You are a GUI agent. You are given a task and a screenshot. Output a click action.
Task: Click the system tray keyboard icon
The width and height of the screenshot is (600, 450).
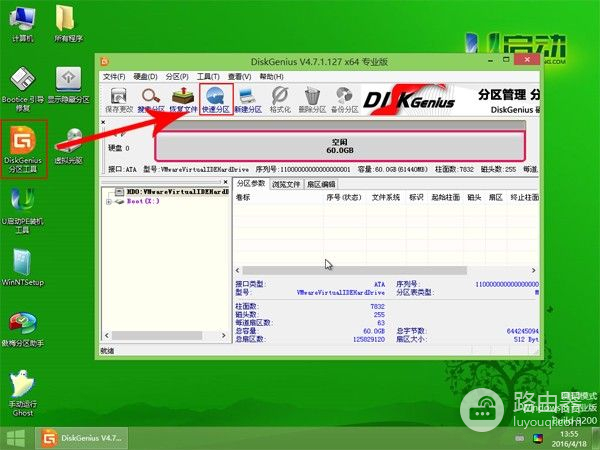519,439
